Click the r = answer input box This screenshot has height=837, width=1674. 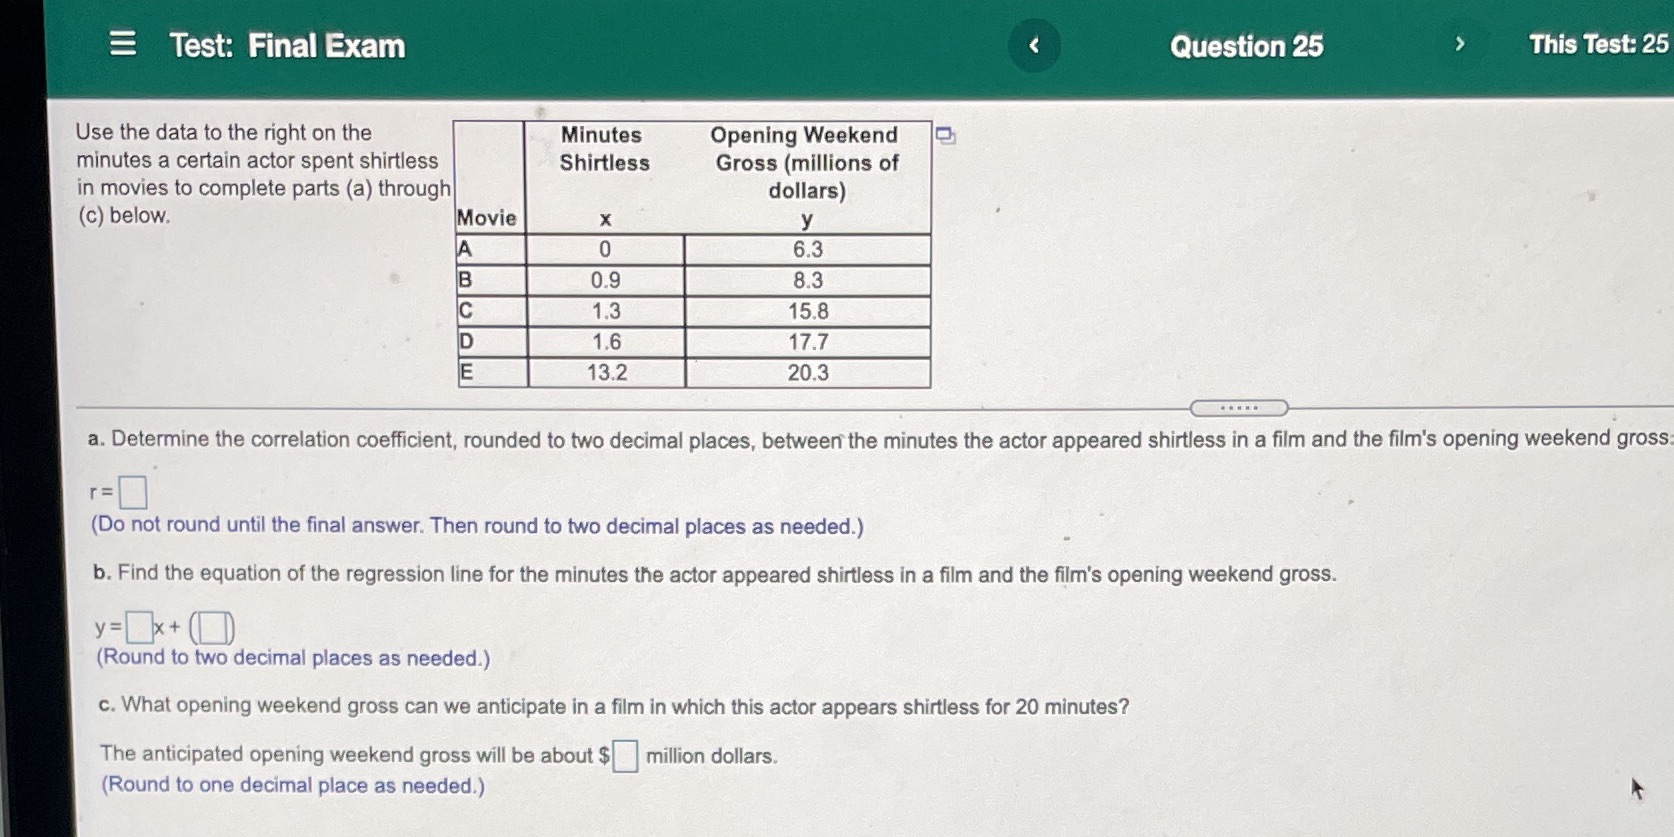133,491
